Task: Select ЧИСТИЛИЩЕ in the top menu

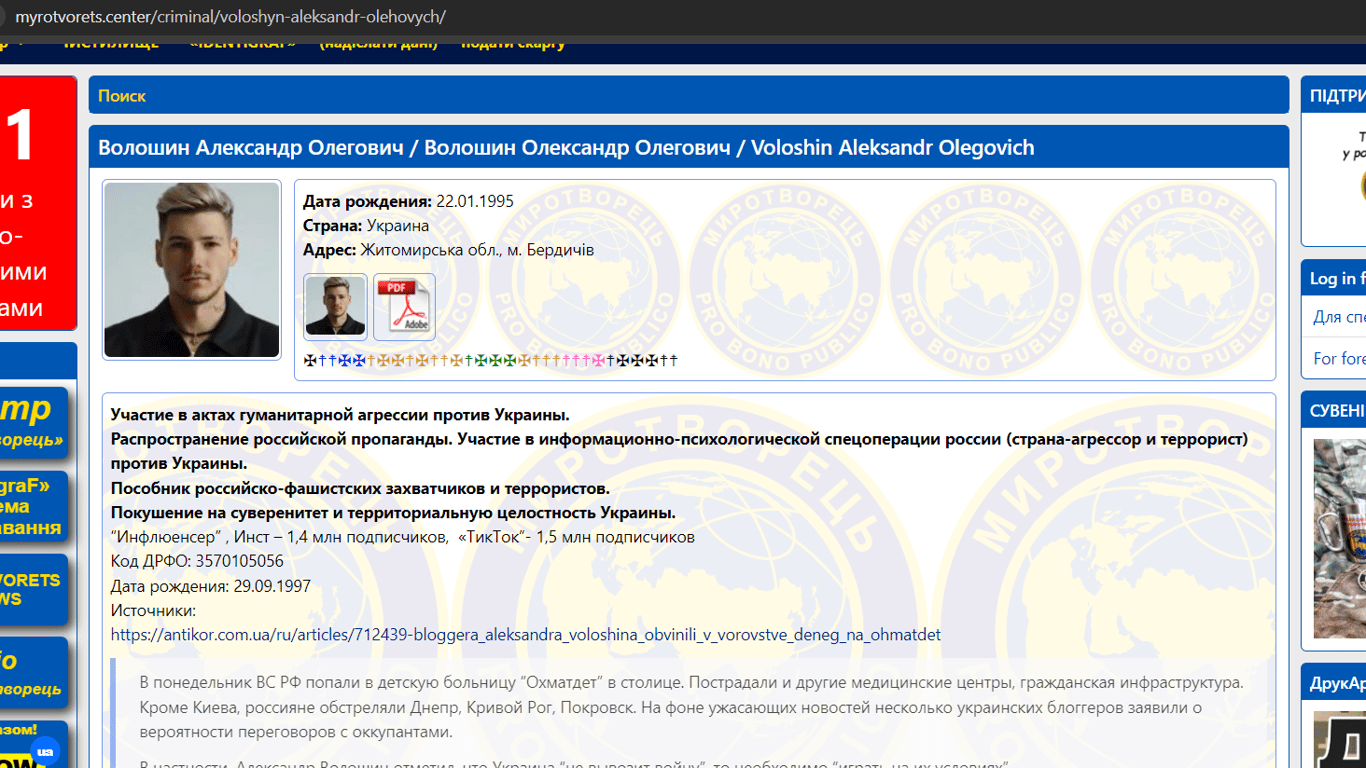Action: point(113,43)
